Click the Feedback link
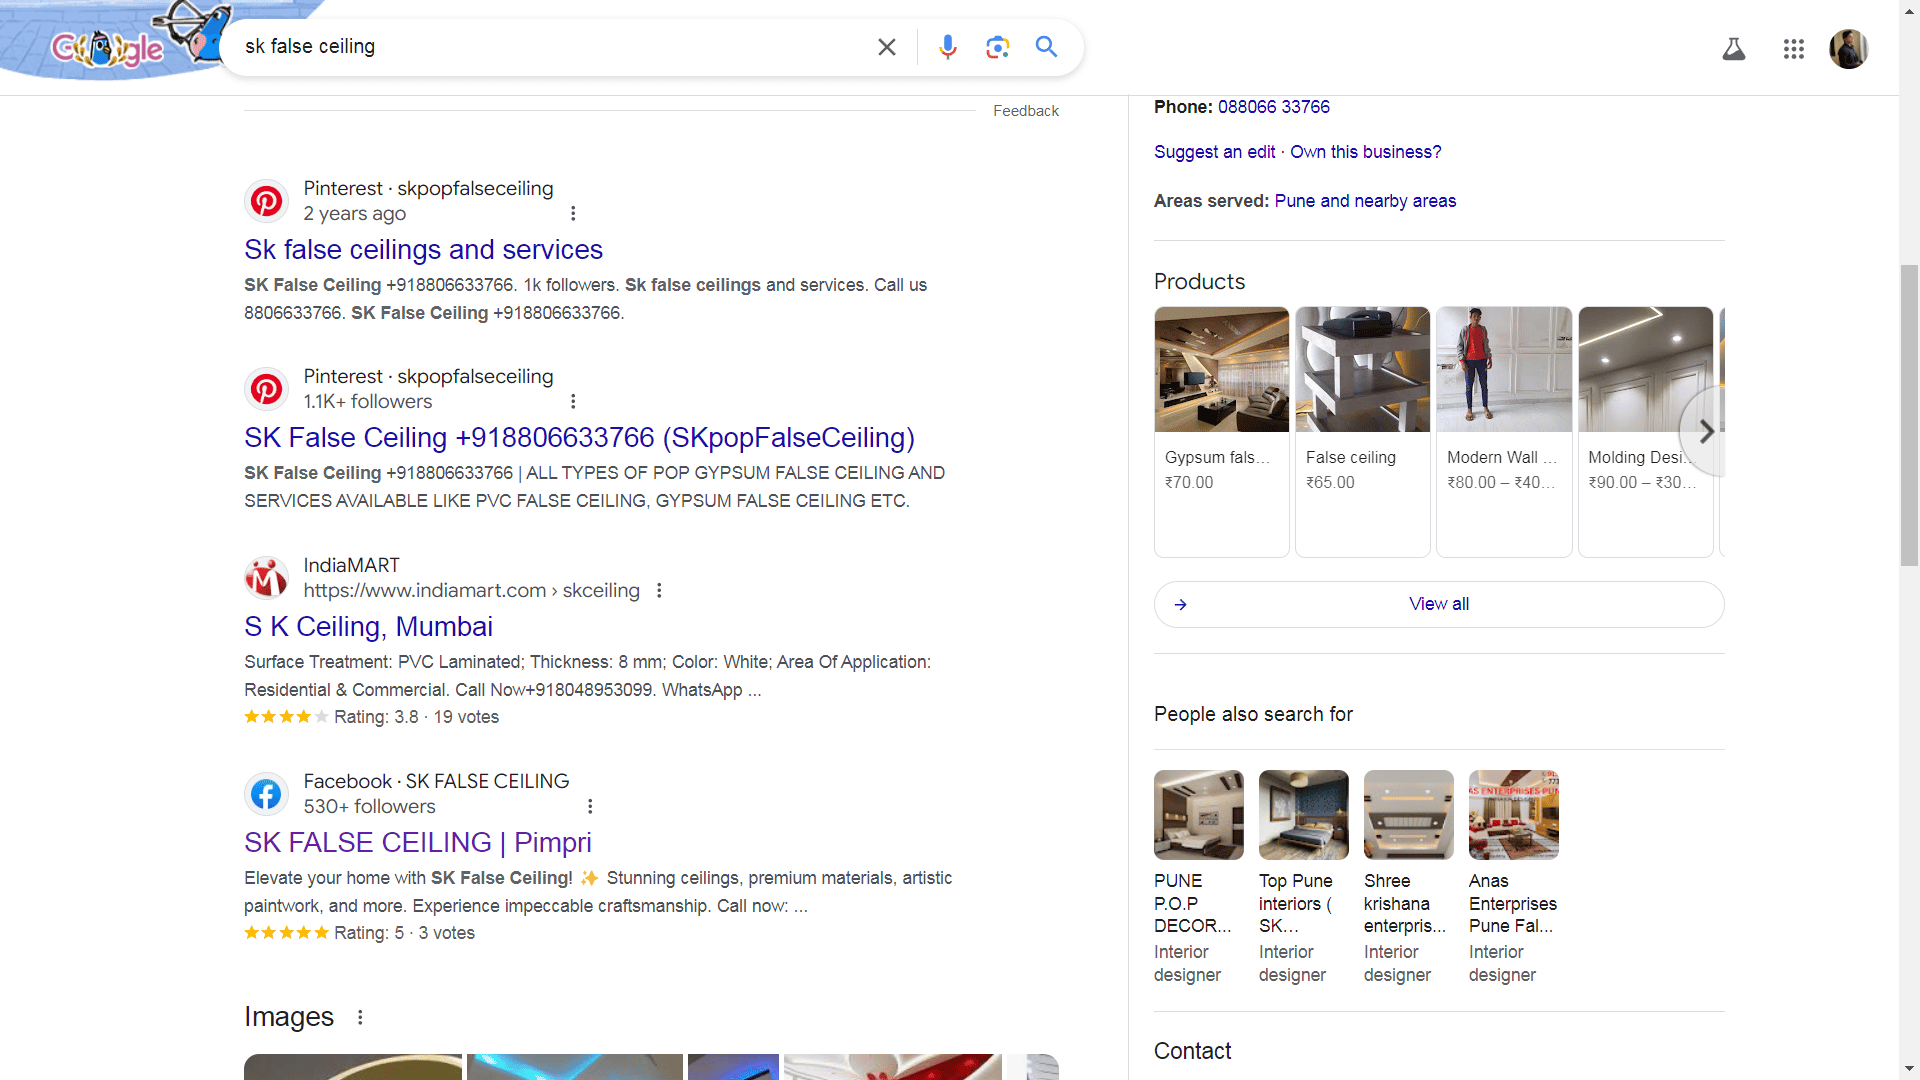Screen dimensions: 1920x1080 click(x=1026, y=111)
